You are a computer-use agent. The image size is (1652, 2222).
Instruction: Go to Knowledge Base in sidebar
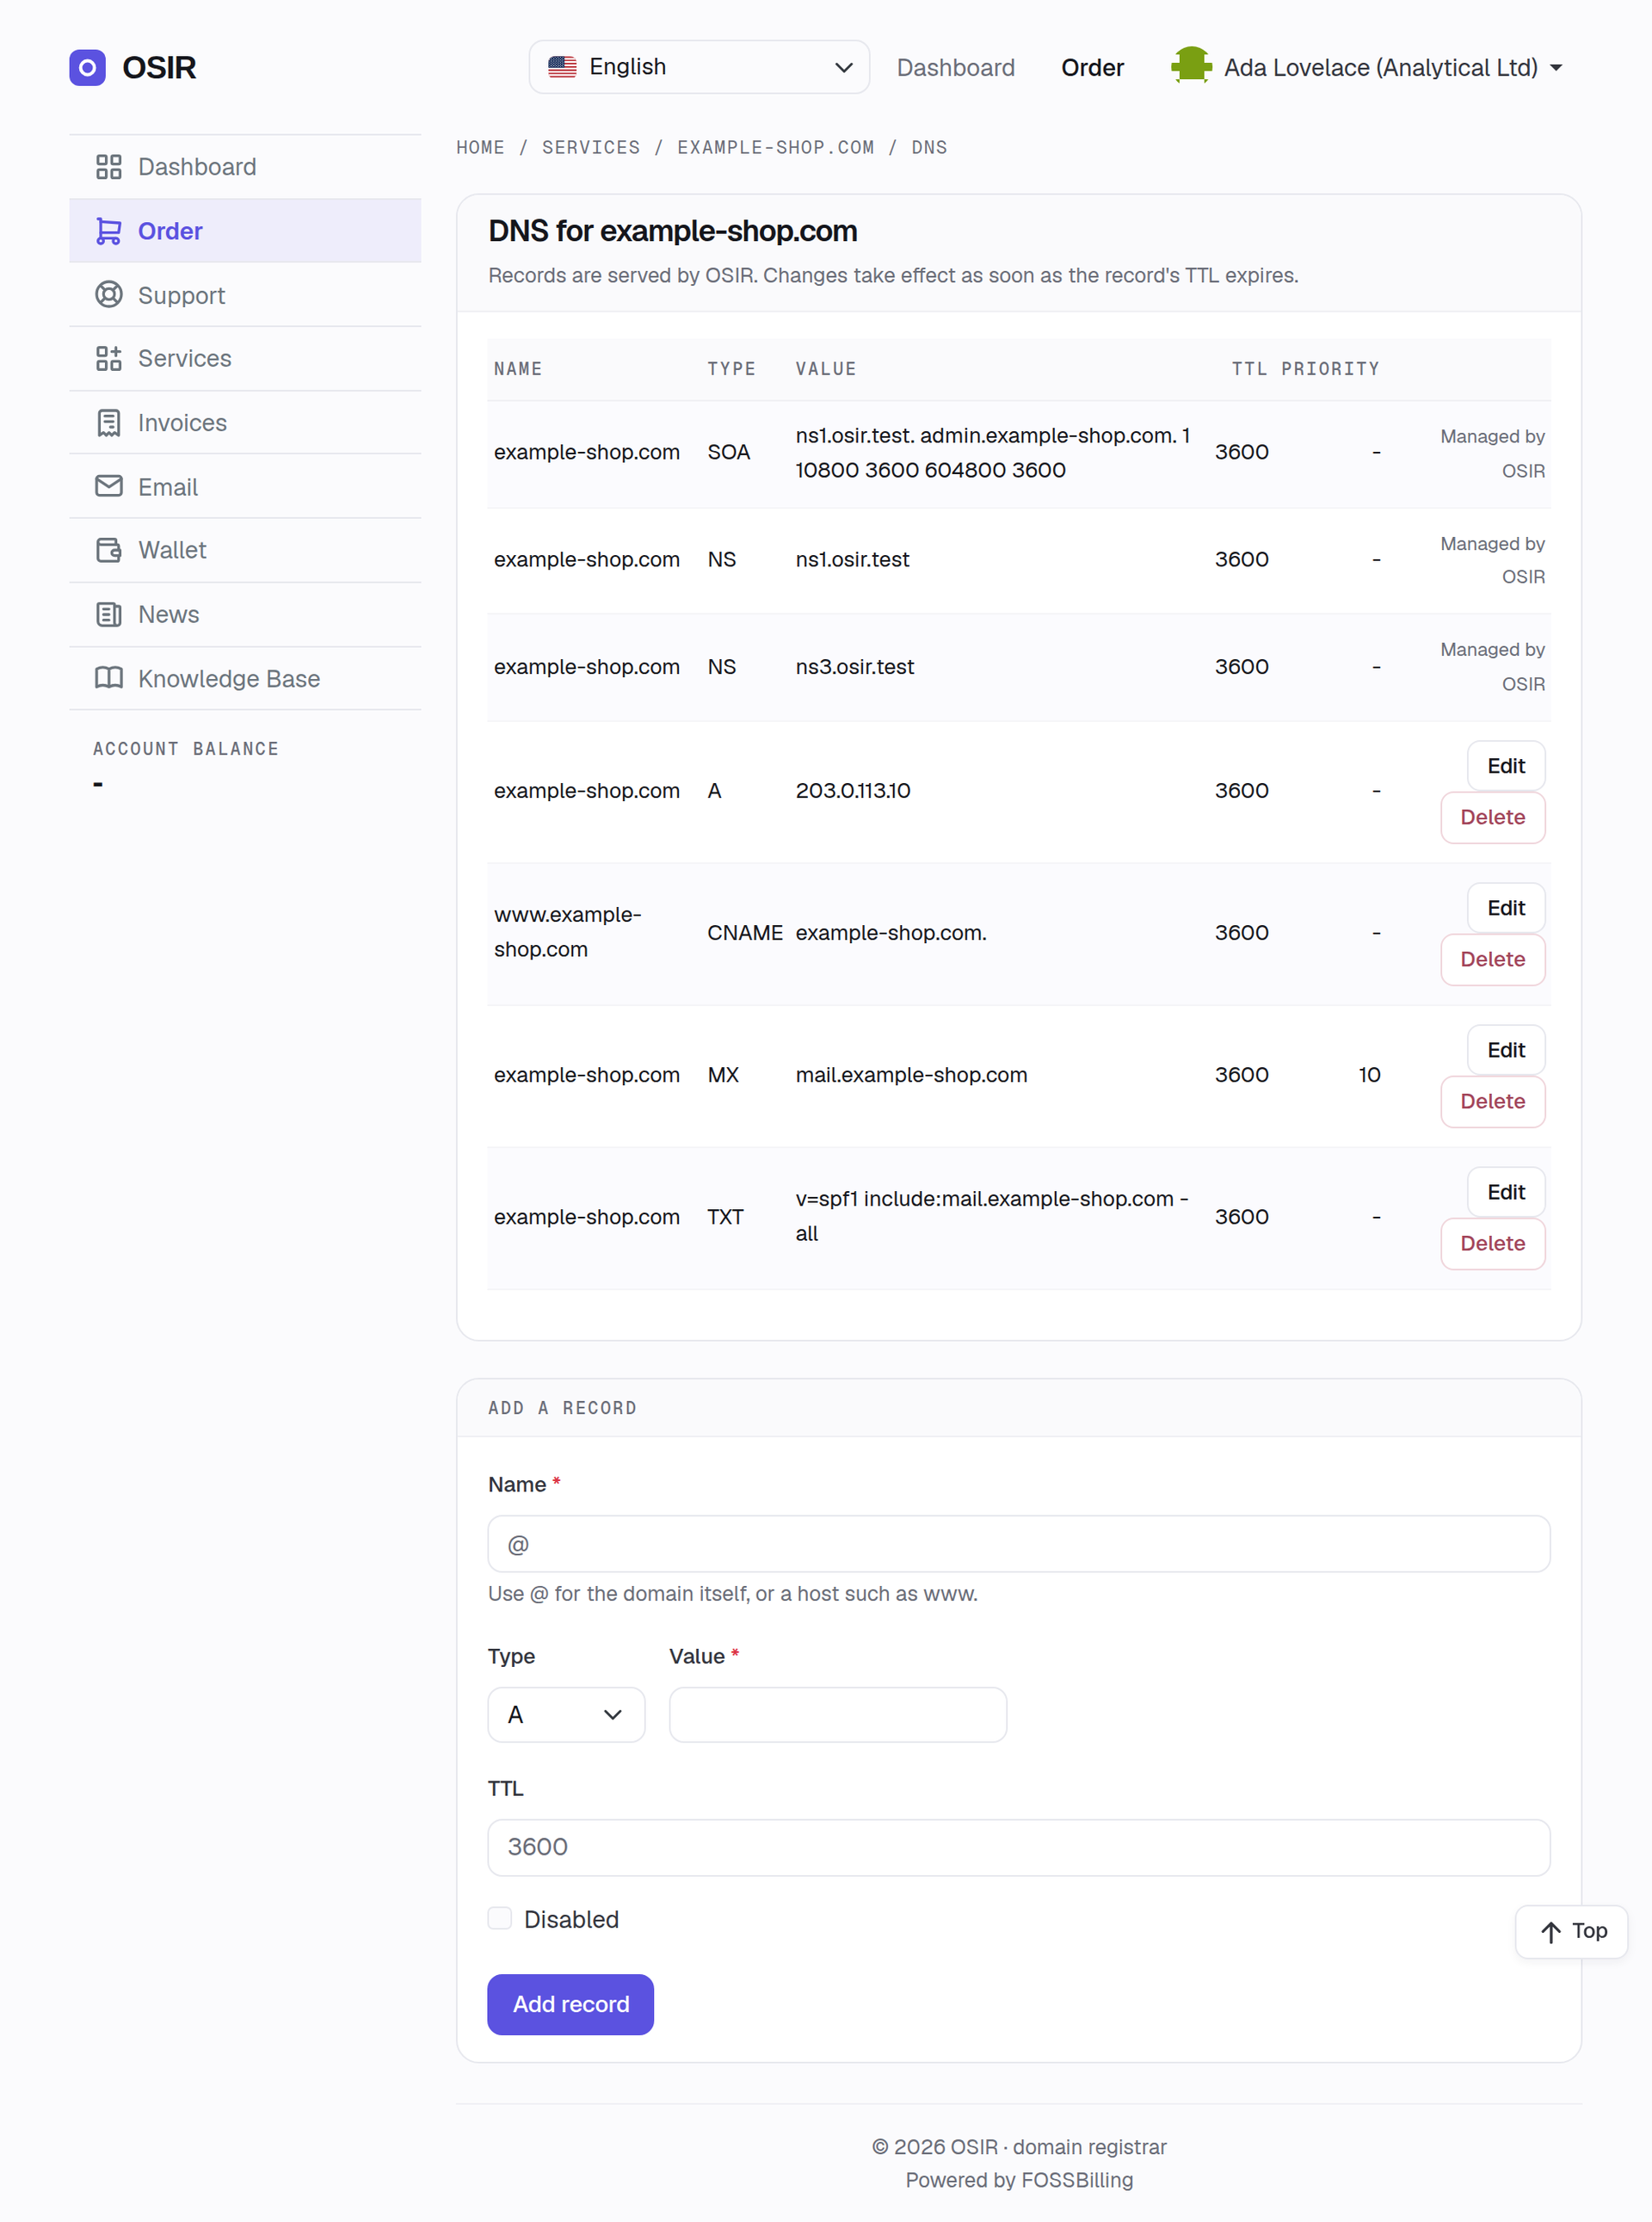coord(245,678)
